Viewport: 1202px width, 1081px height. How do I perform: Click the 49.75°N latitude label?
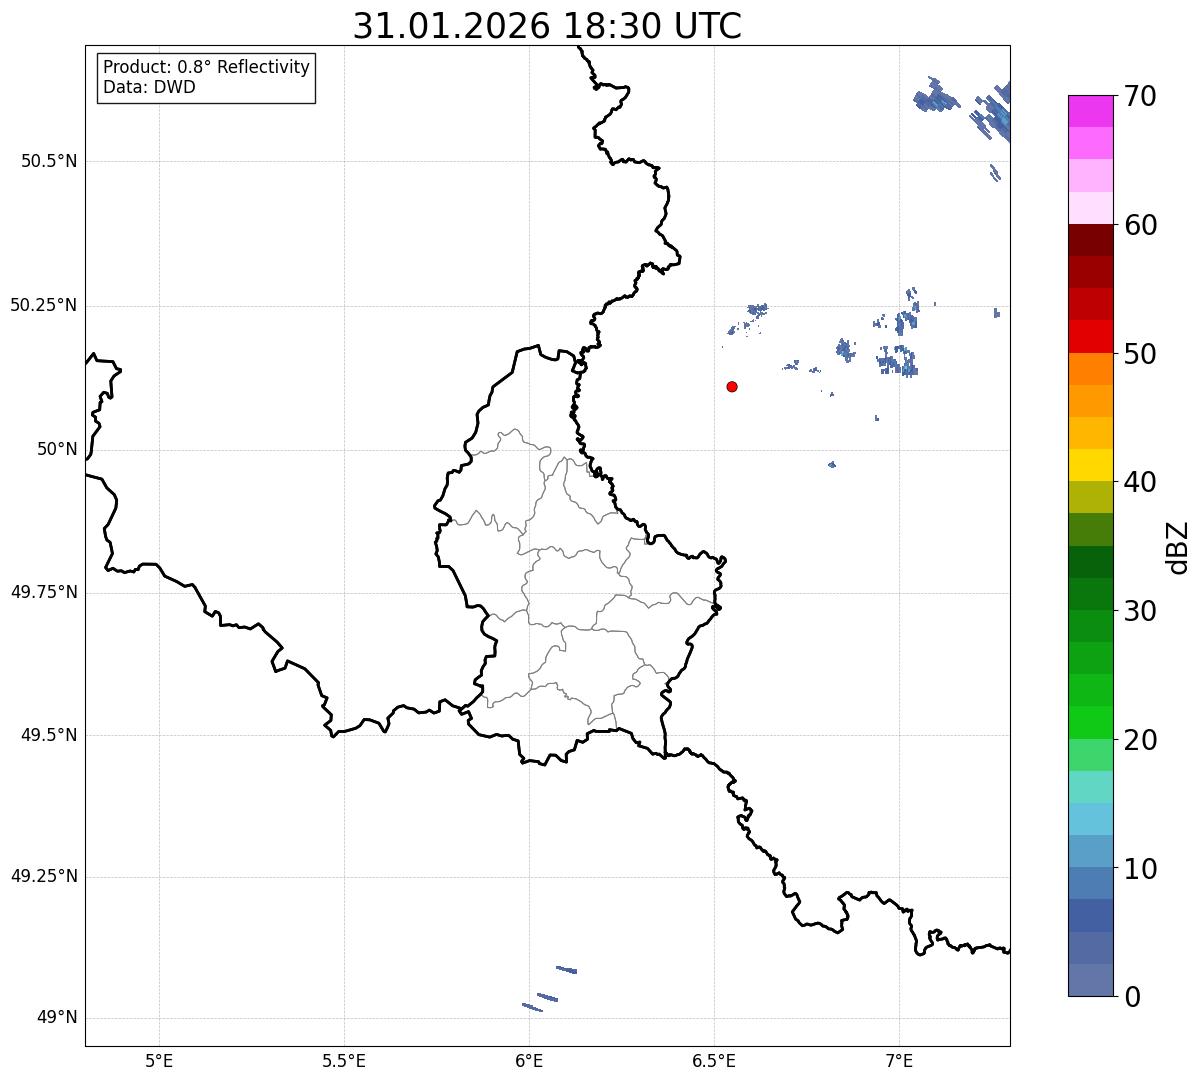[44, 592]
